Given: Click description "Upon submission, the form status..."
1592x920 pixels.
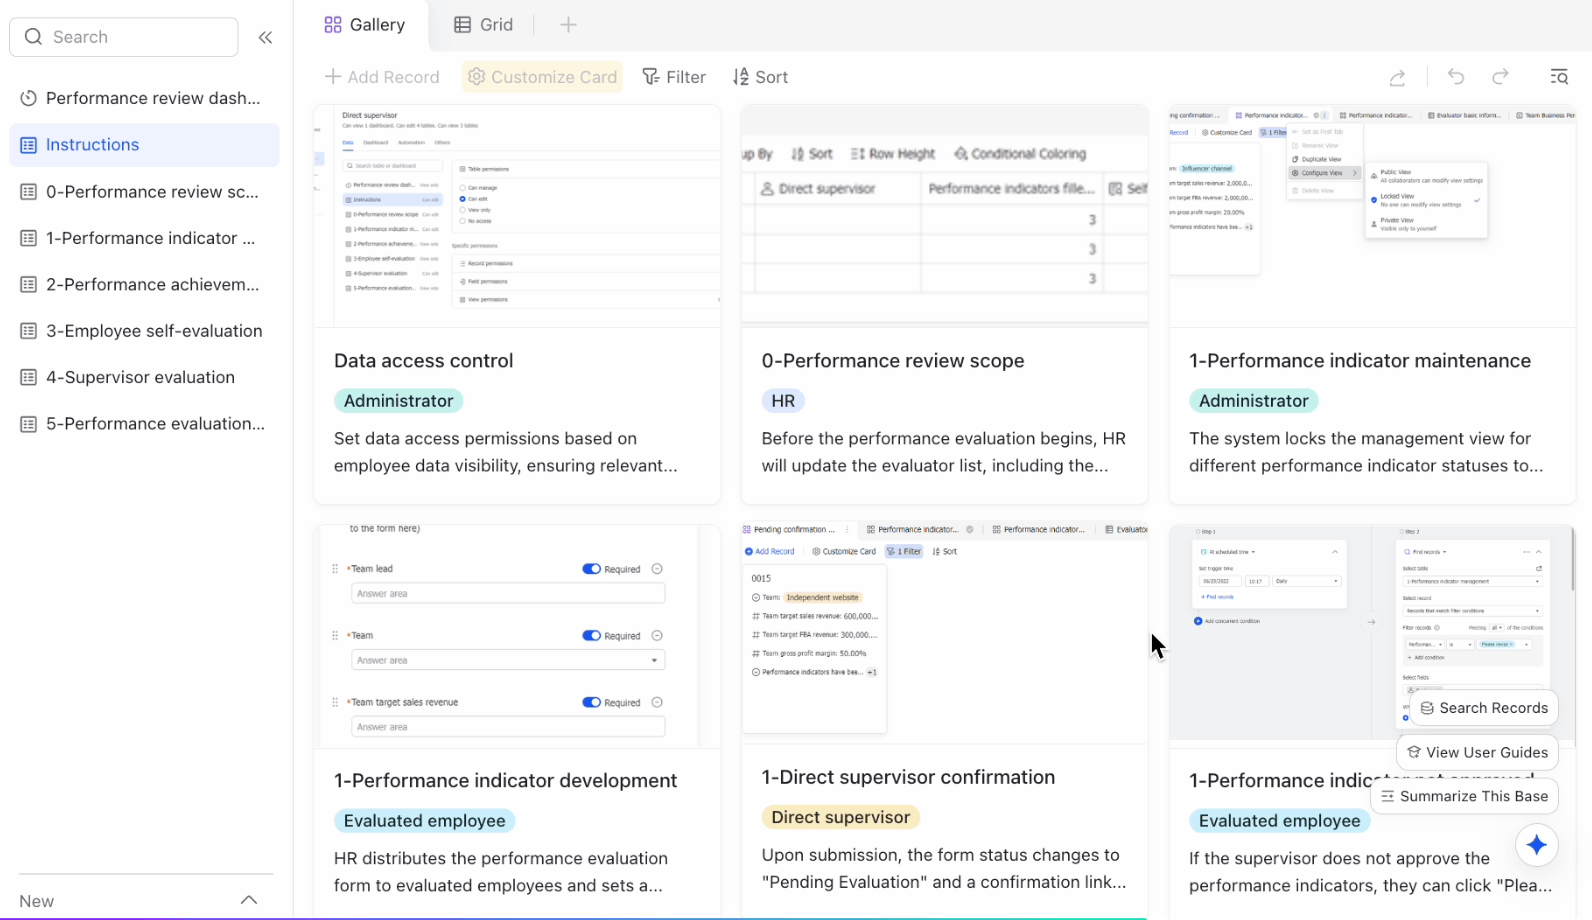Looking at the screenshot, I should (x=944, y=868).
